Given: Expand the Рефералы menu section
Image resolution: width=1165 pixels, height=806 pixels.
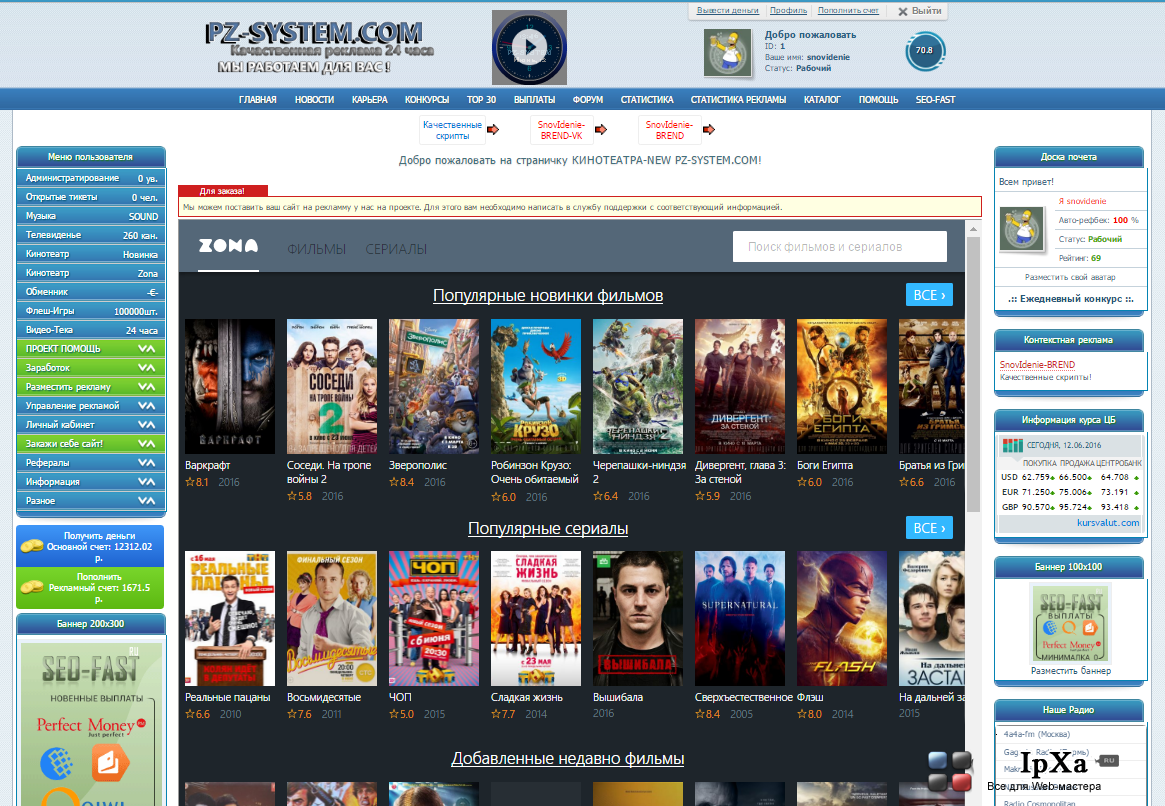Looking at the screenshot, I should (91, 463).
